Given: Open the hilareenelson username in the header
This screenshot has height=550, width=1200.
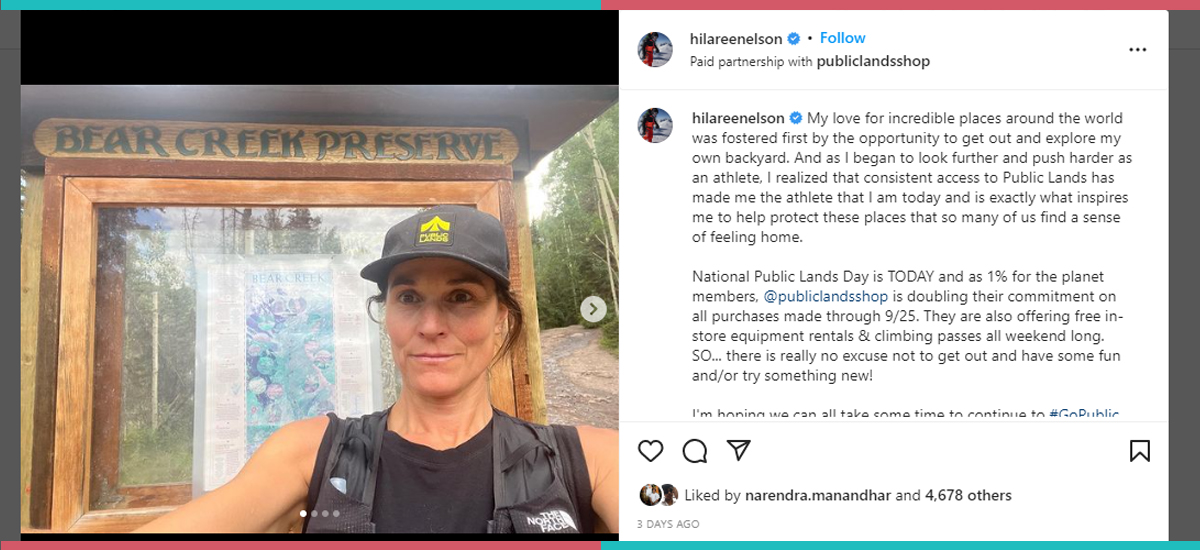Looking at the screenshot, I should pyautogui.click(x=737, y=38).
